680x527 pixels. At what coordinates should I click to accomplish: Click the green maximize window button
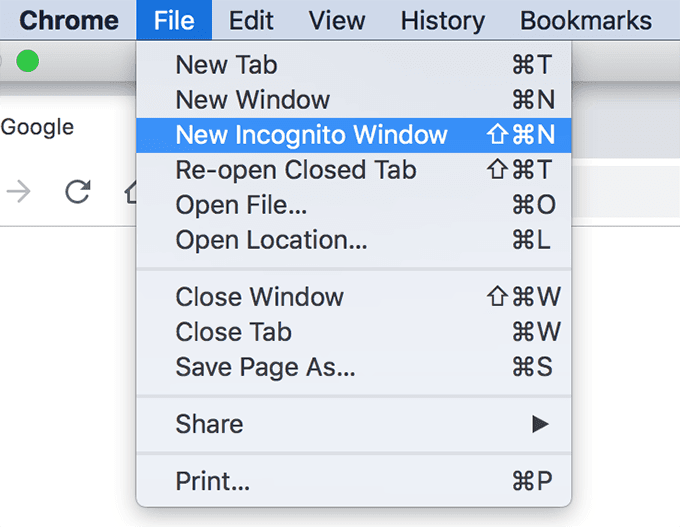[28, 63]
